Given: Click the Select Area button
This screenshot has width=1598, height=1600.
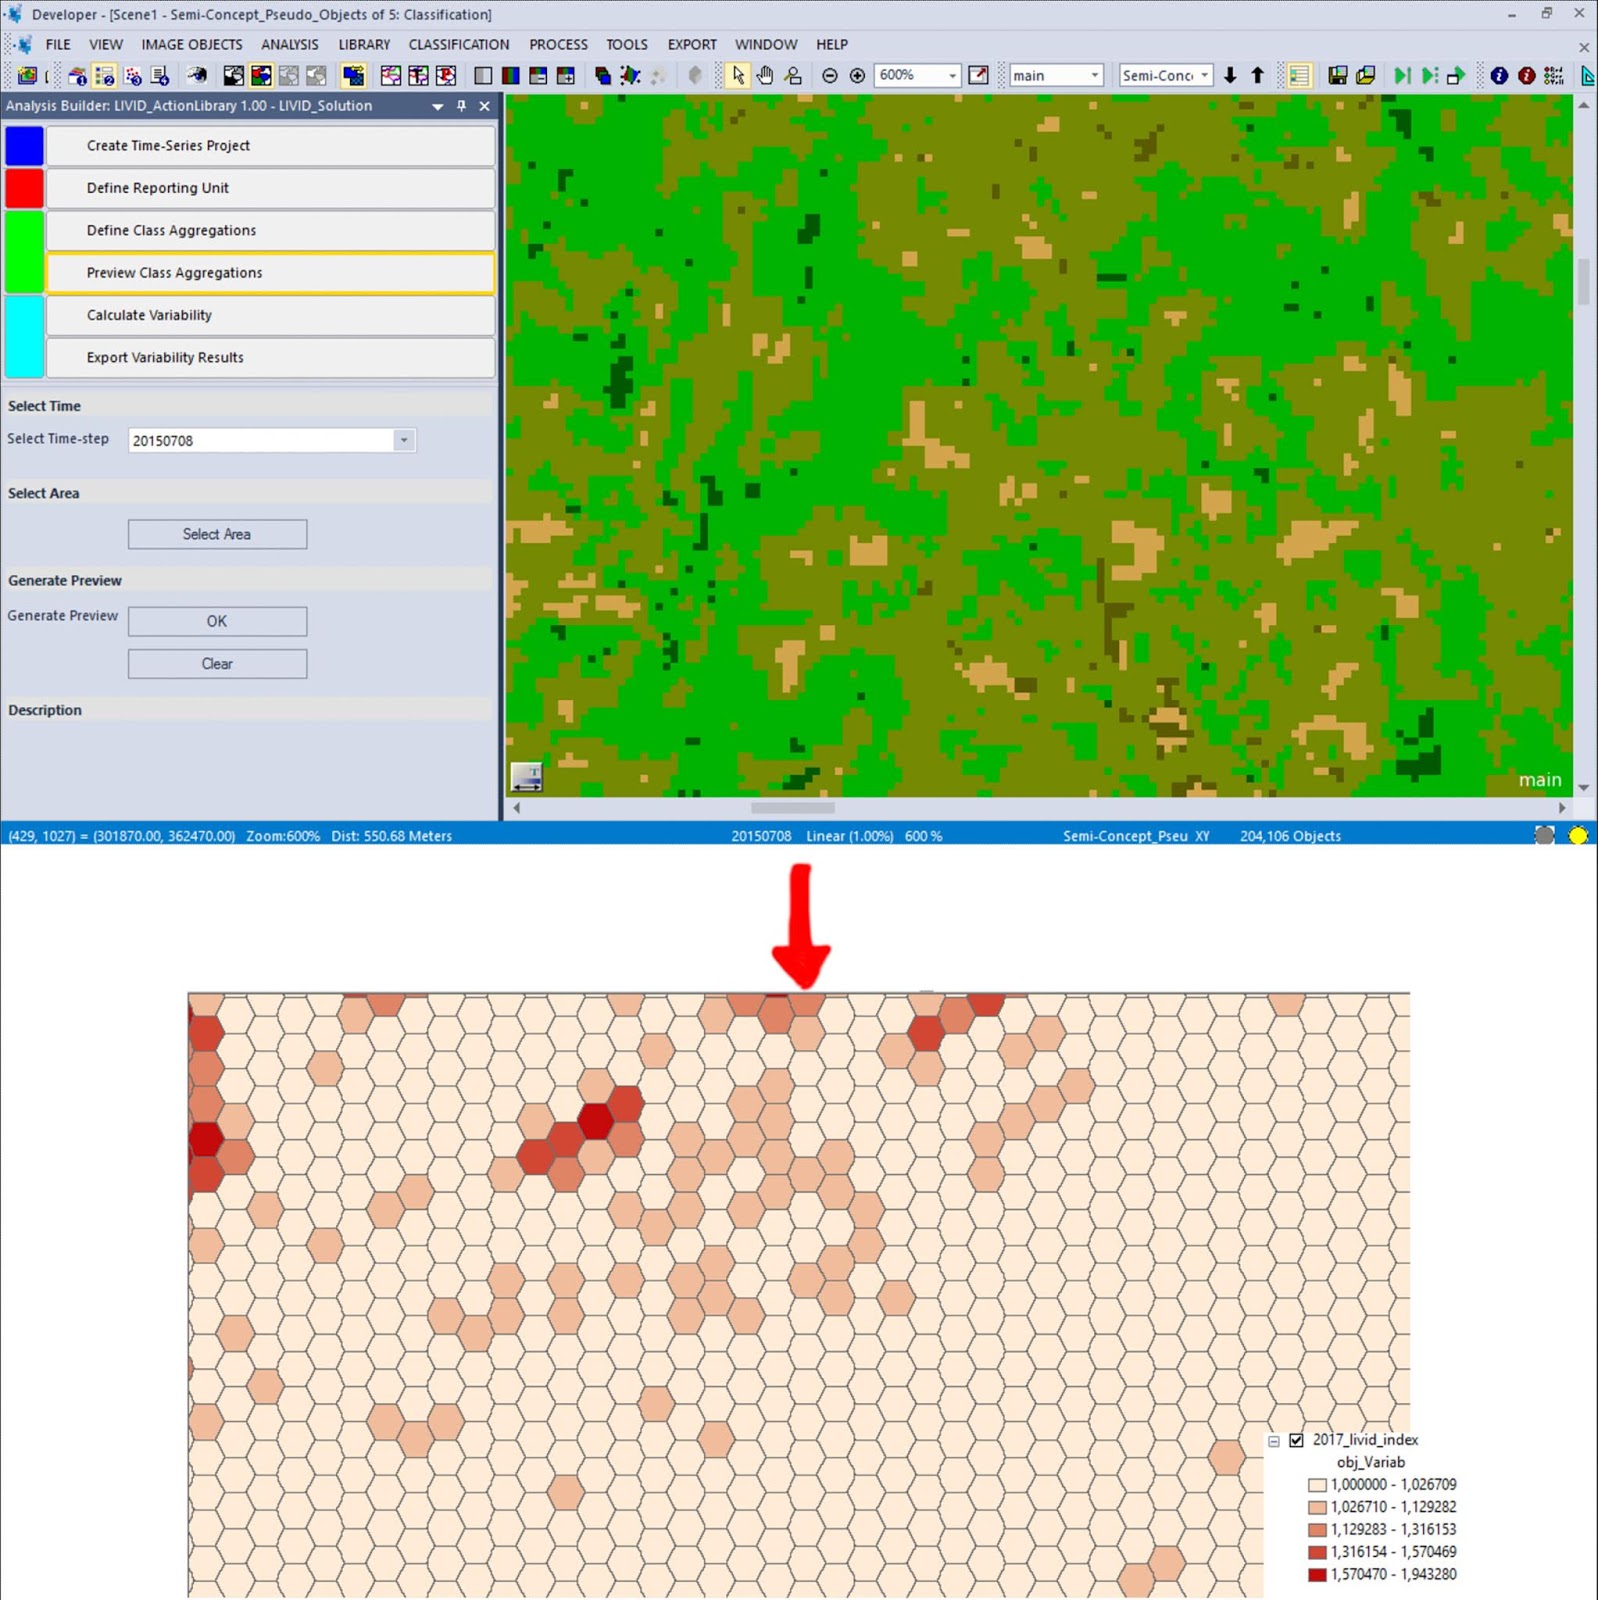Looking at the screenshot, I should (217, 534).
